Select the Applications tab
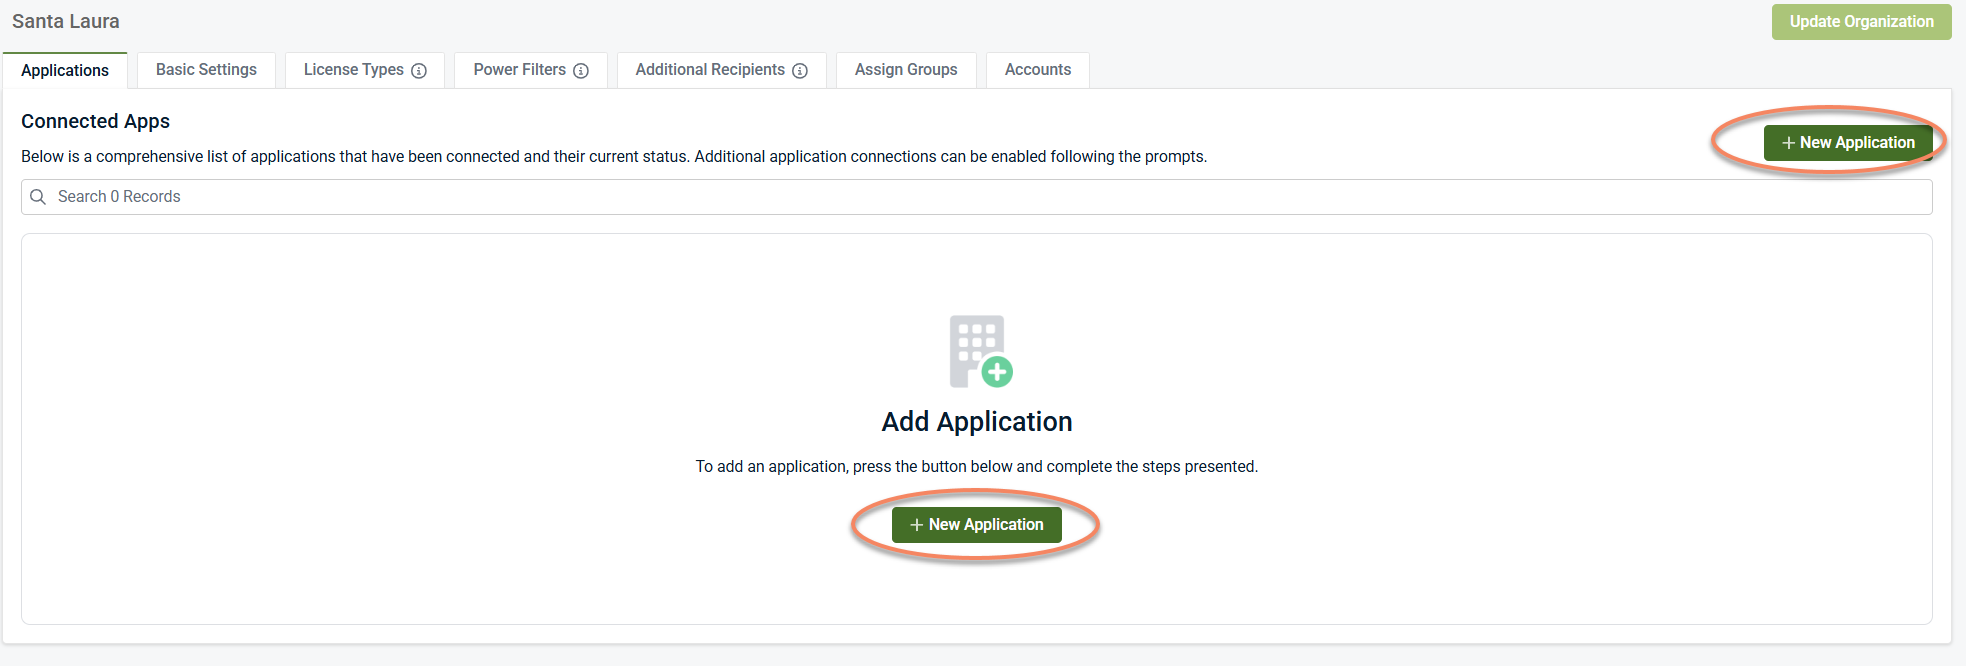 coord(65,71)
